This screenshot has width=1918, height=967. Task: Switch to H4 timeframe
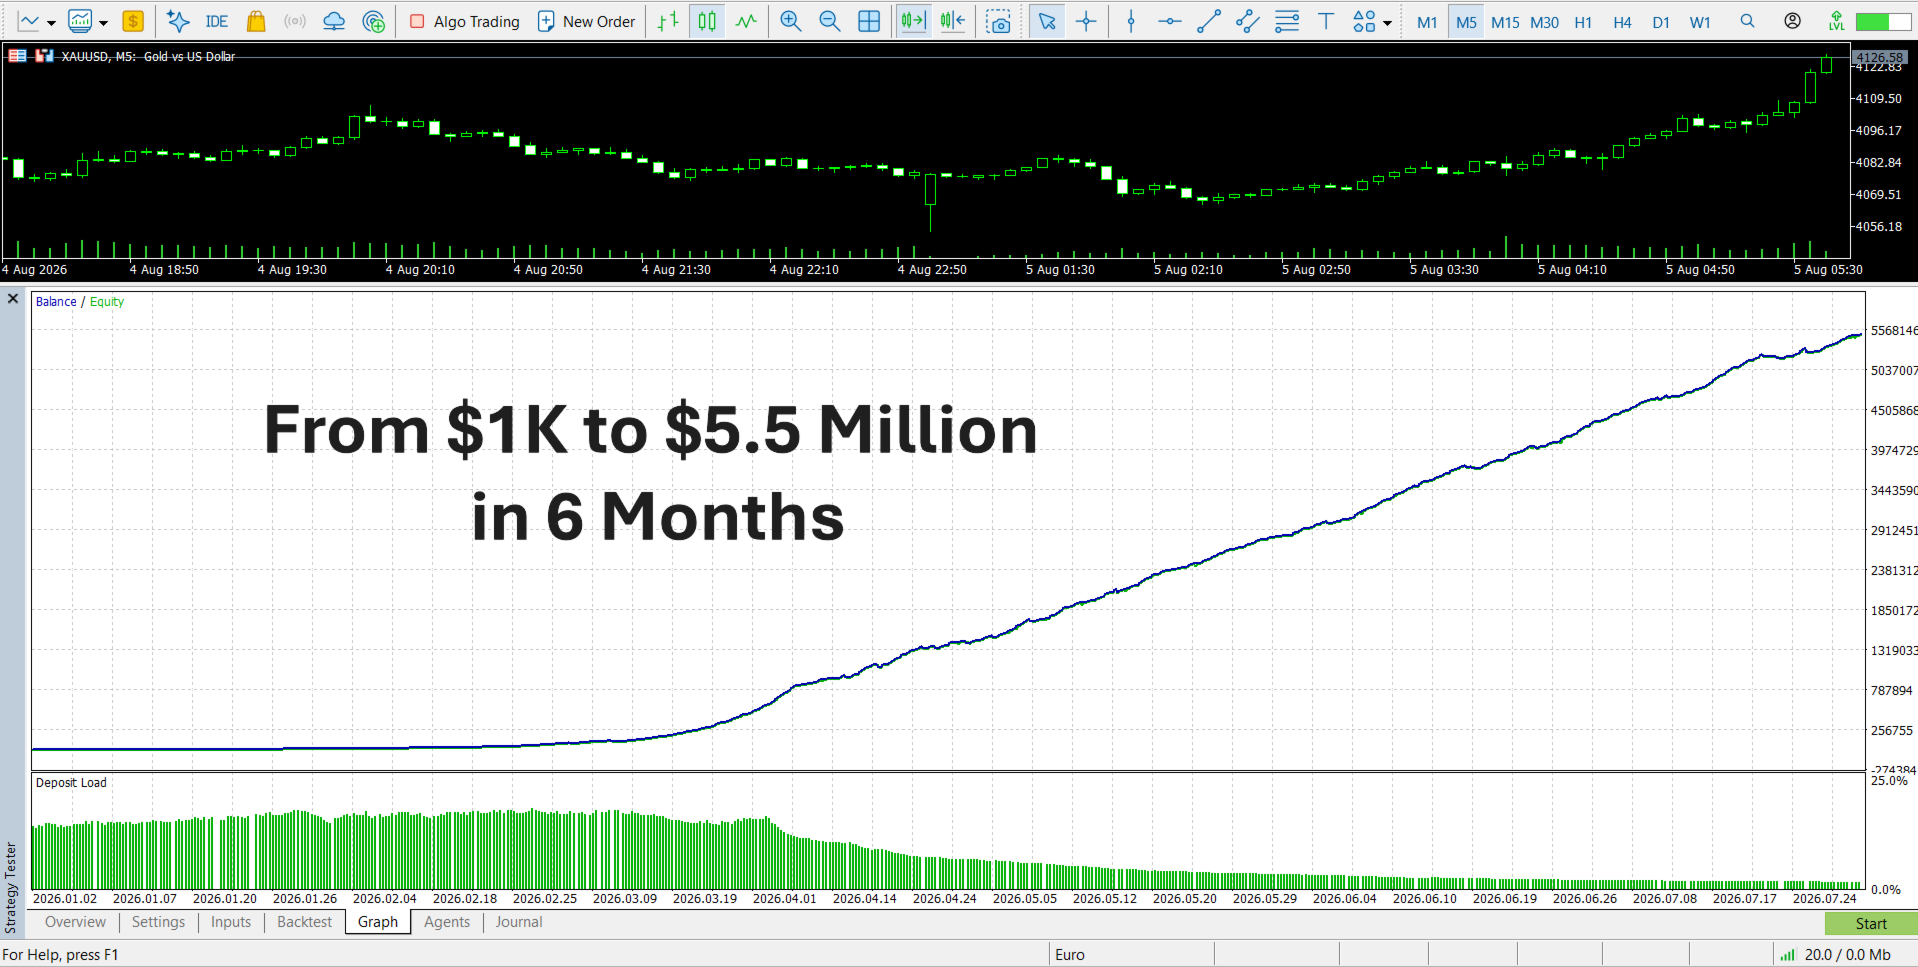1622,22
